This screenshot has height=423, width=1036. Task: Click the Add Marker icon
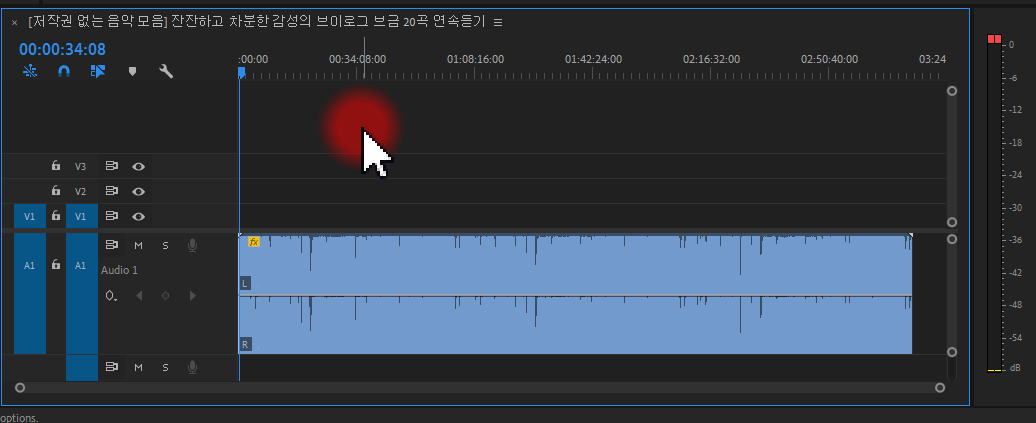coord(132,71)
